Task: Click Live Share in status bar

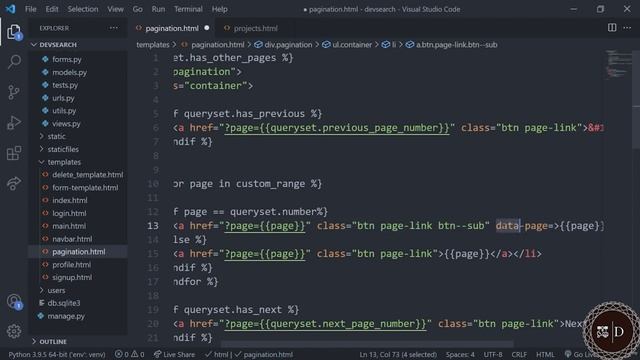Action: click(174, 354)
